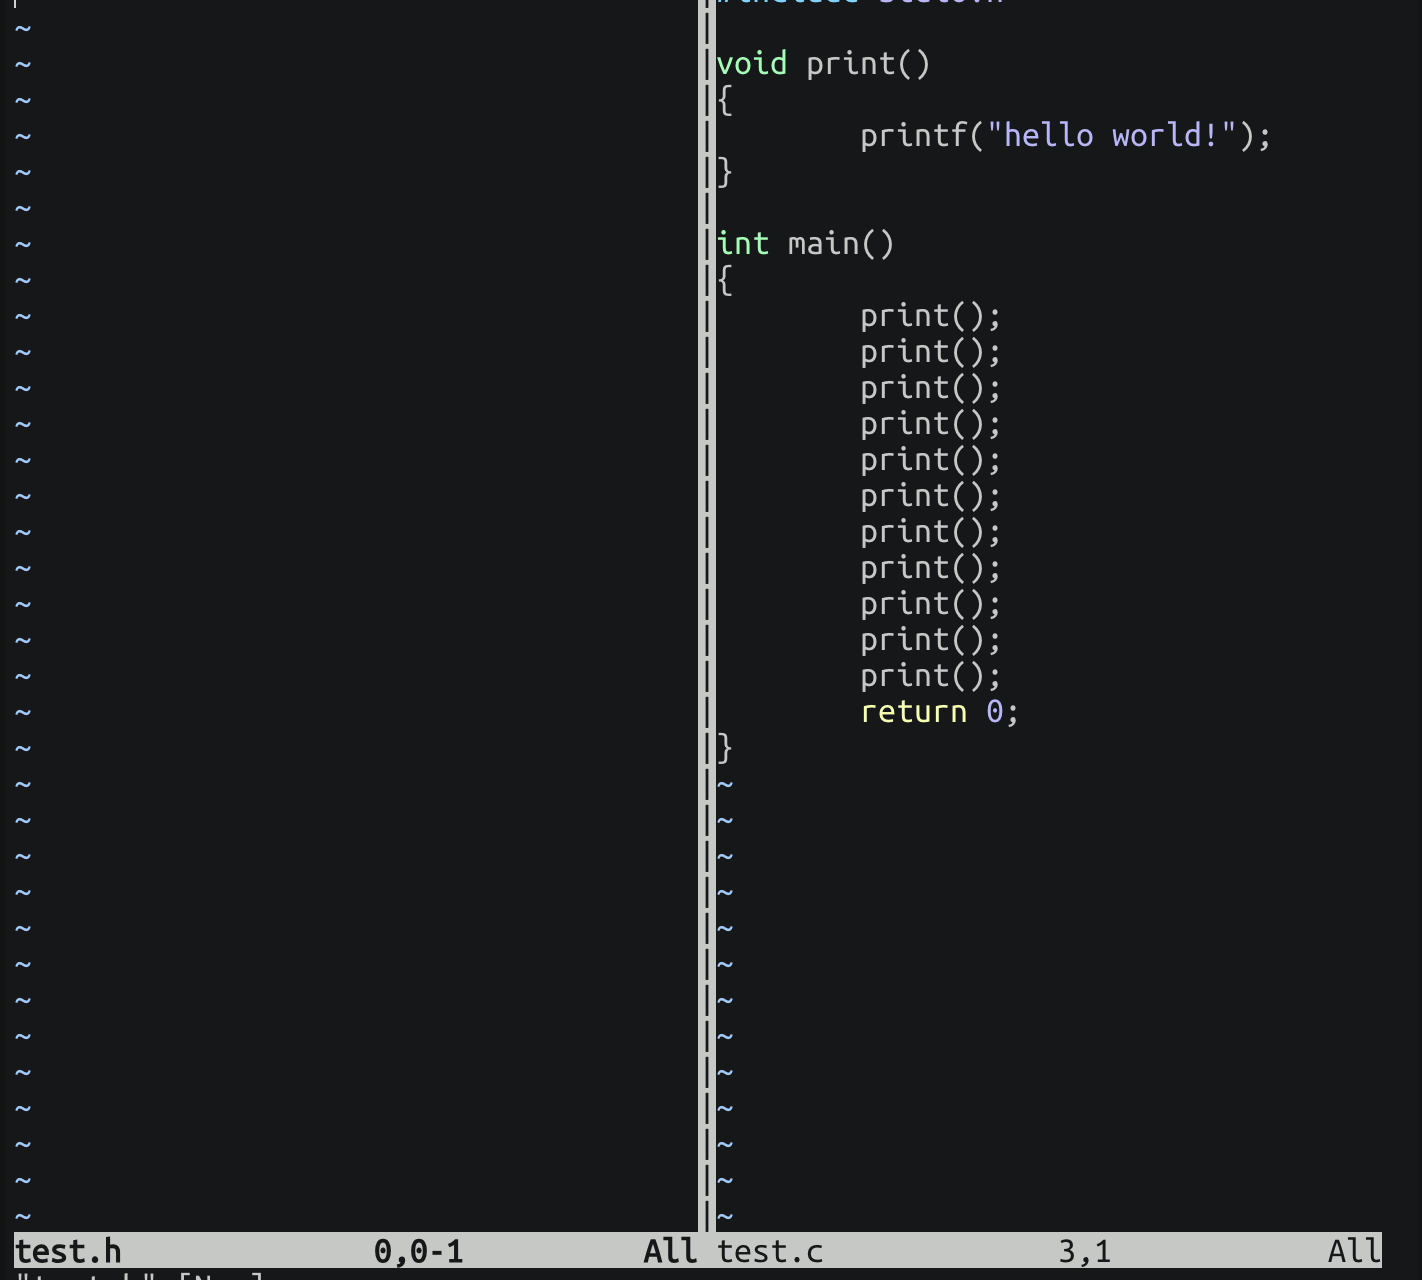The image size is (1422, 1280).
Task: Click the closing brace below "return 0;"
Action: click(x=725, y=748)
